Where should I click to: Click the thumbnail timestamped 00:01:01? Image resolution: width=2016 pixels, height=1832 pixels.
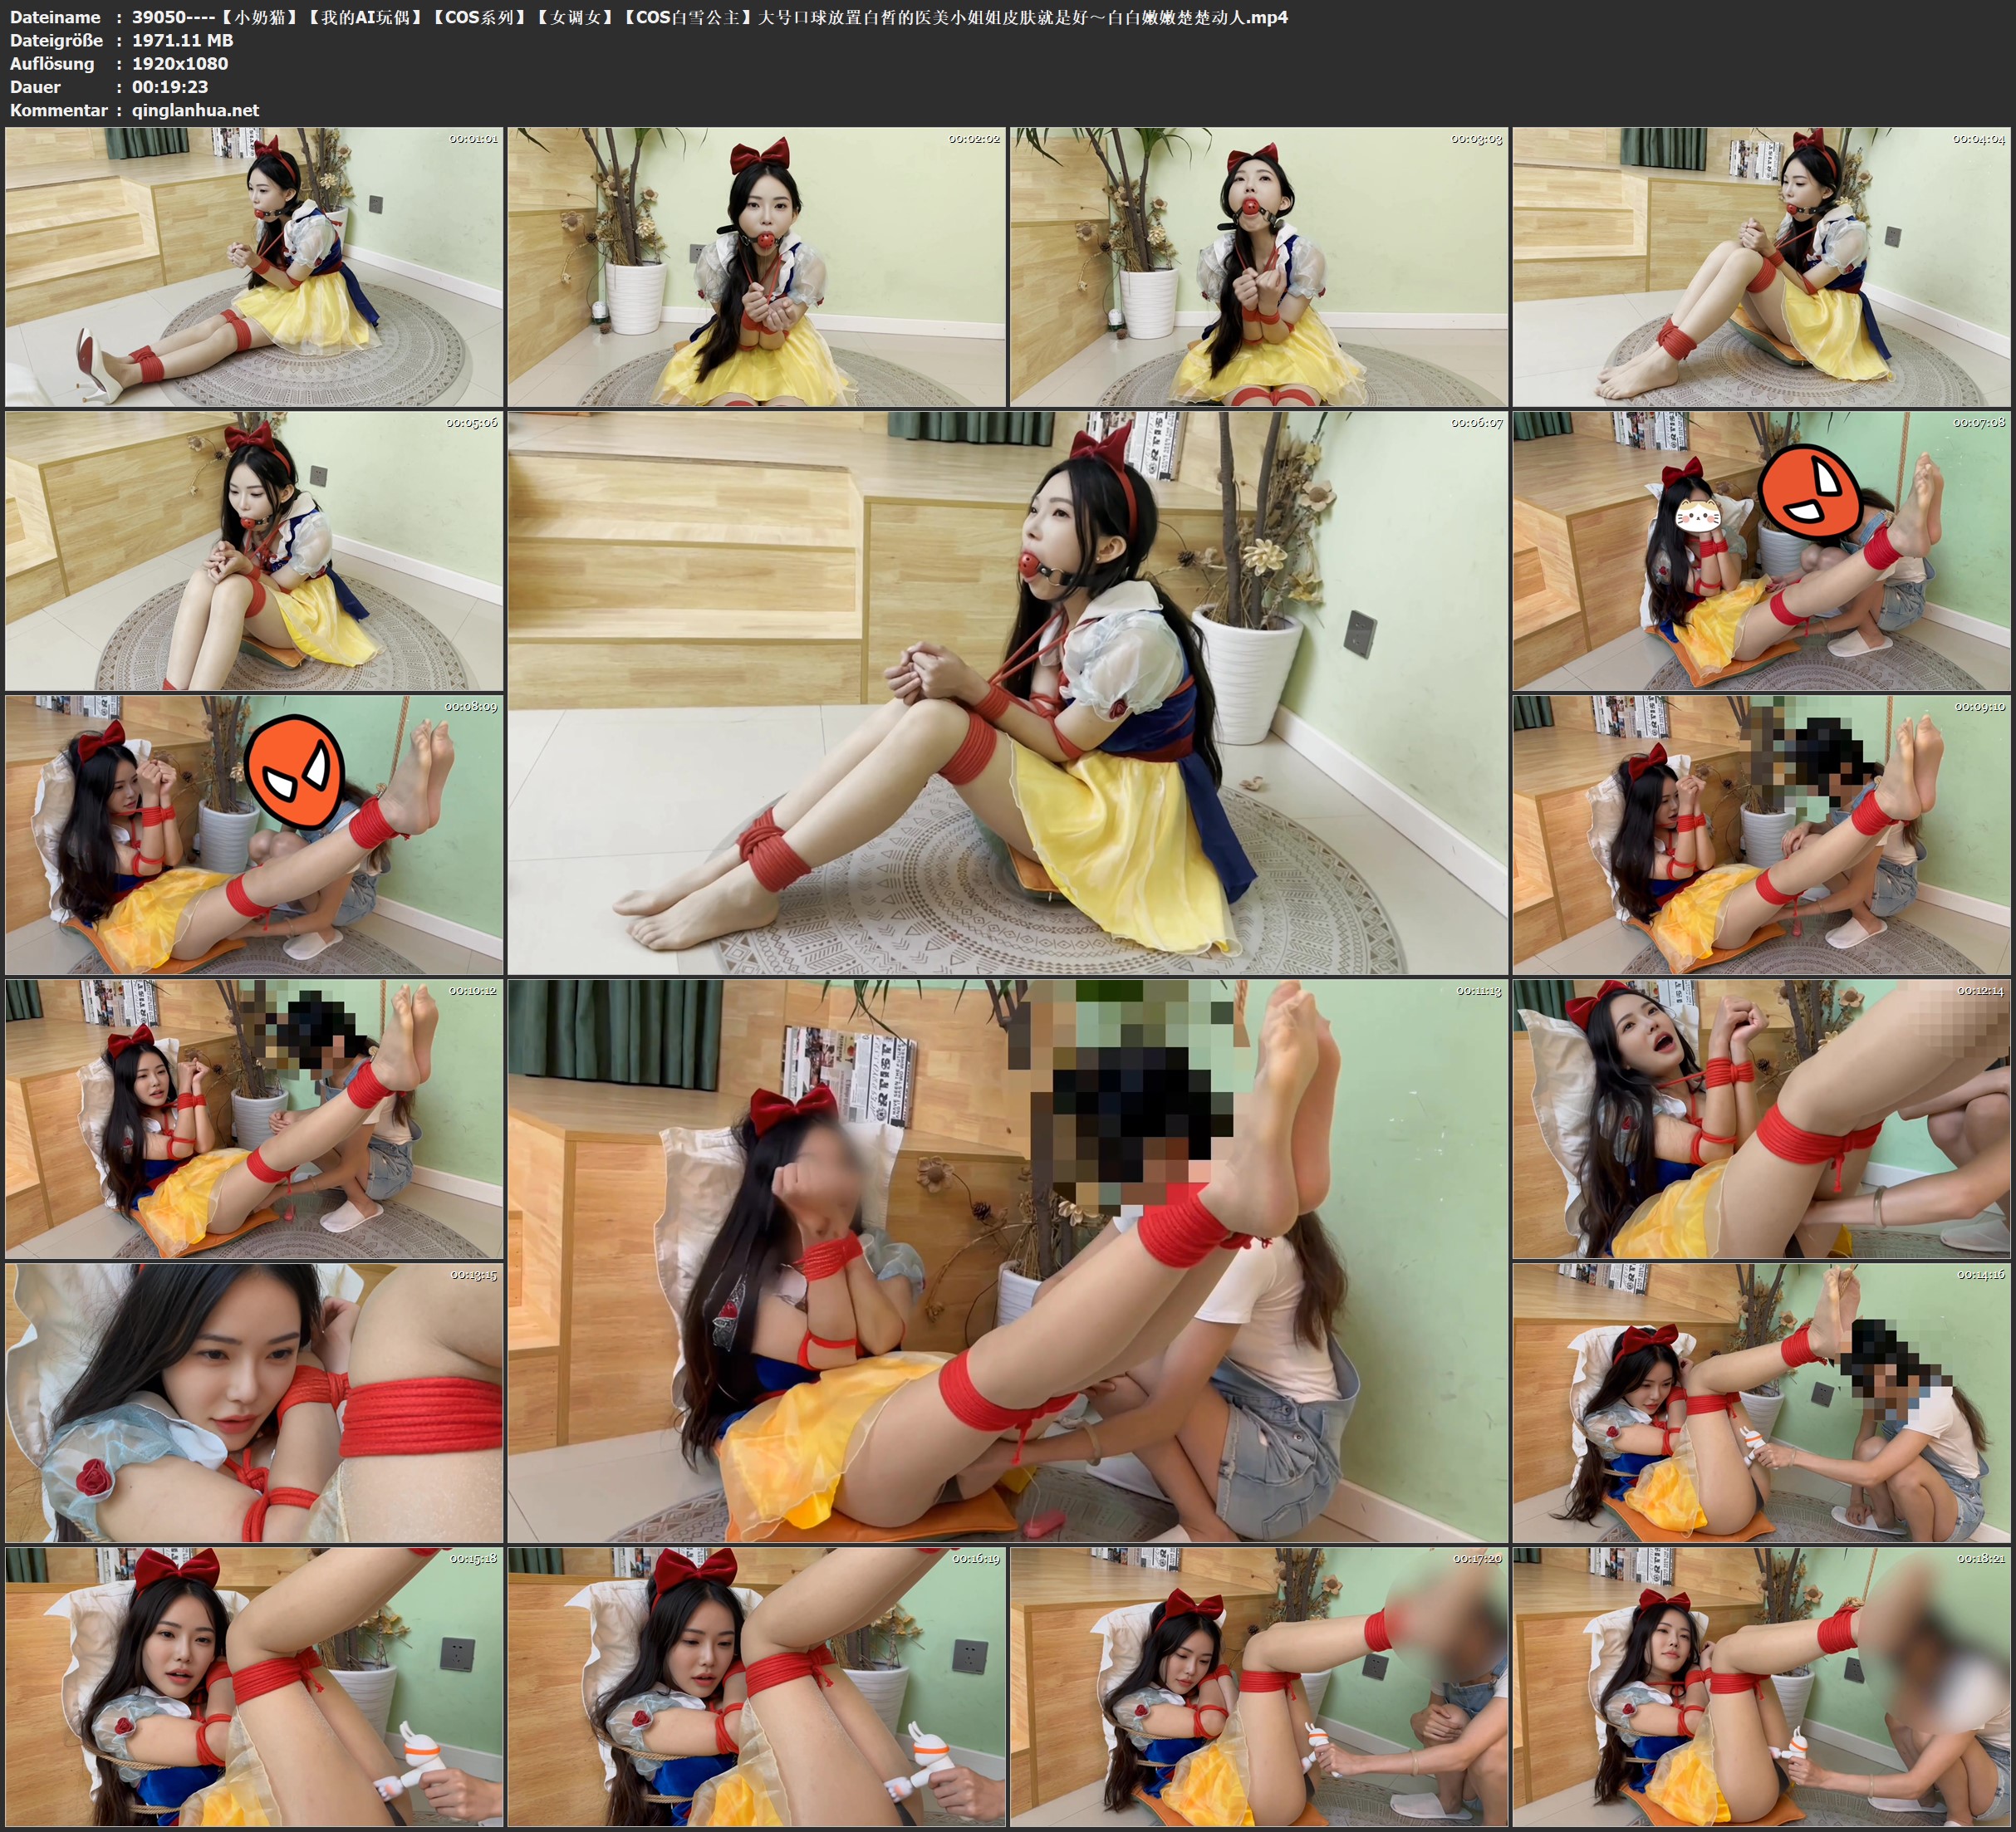254,266
